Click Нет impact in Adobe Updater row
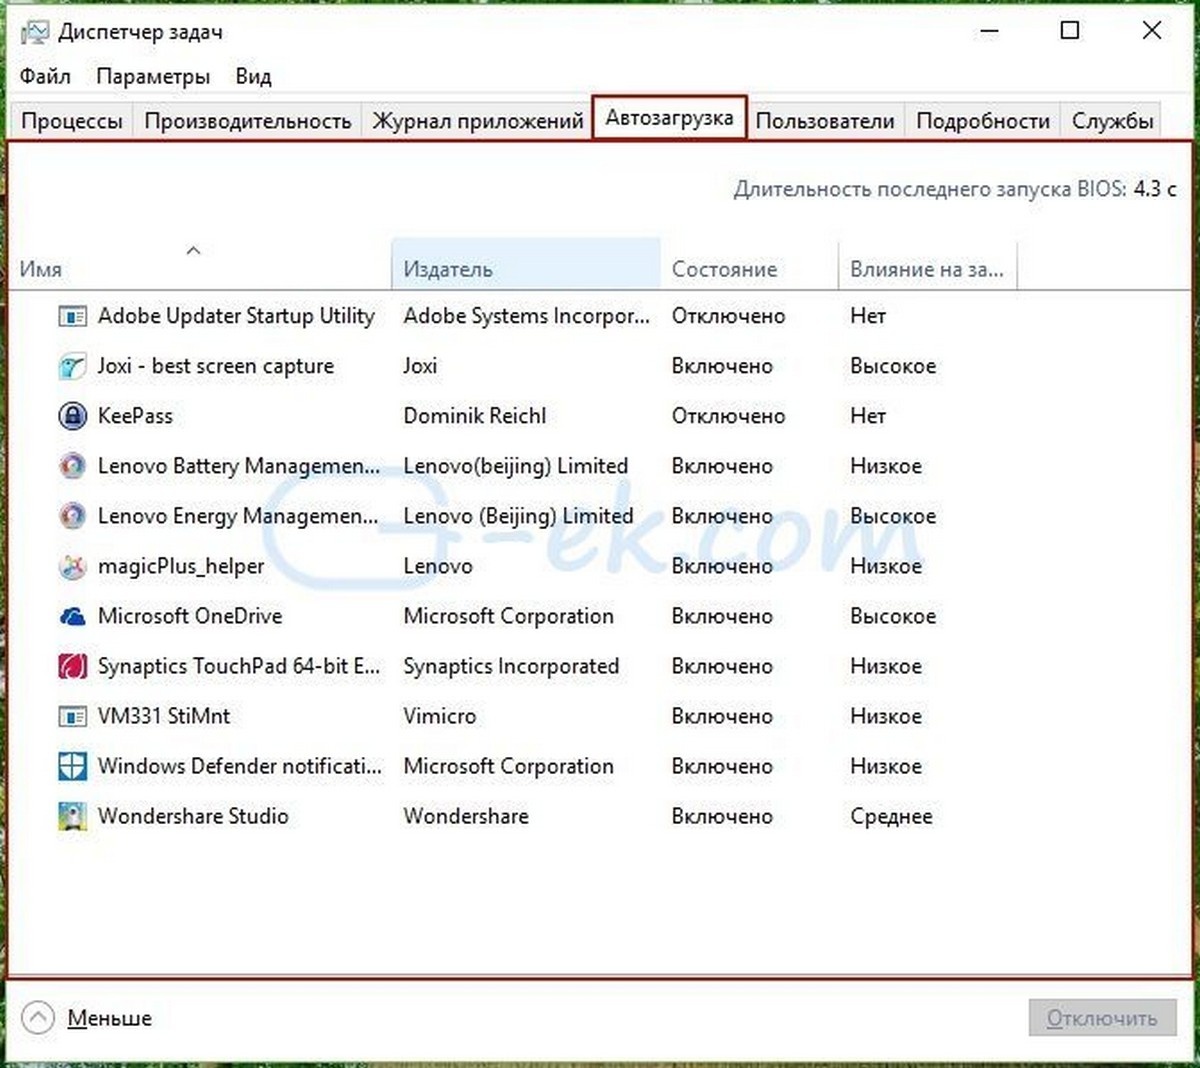 pyautogui.click(x=868, y=316)
